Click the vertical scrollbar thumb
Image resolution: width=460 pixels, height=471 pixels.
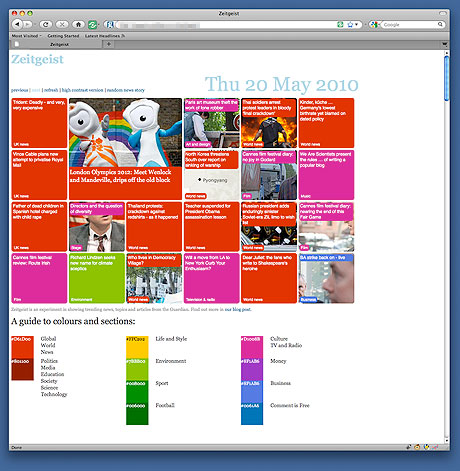447,78
